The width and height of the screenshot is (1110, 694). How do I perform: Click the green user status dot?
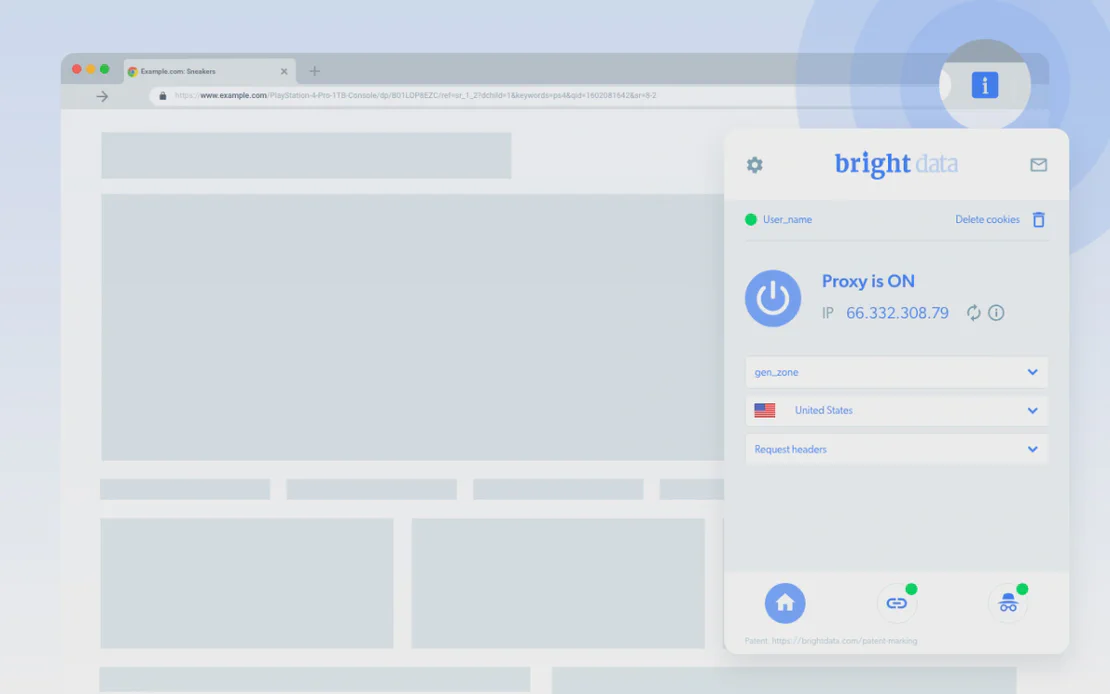point(751,220)
